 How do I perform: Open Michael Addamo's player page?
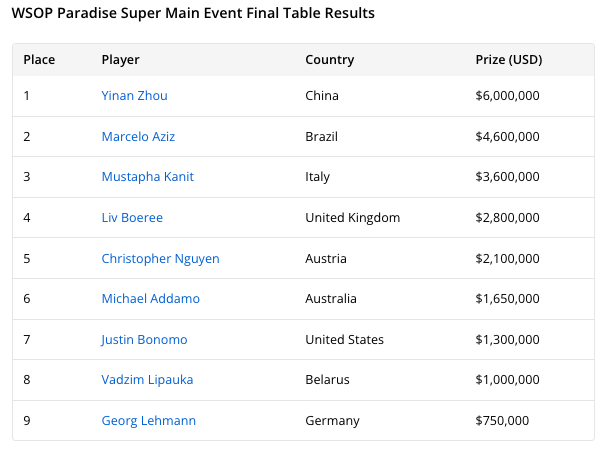pyautogui.click(x=148, y=299)
